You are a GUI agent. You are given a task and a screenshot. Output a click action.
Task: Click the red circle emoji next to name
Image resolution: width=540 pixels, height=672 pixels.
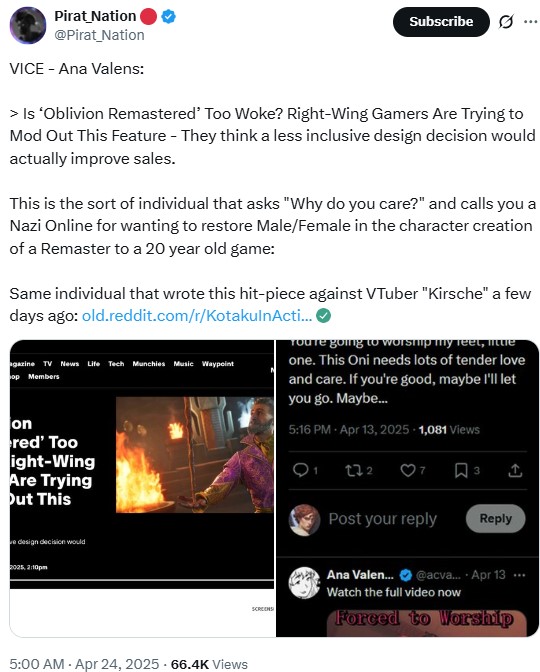click(148, 16)
